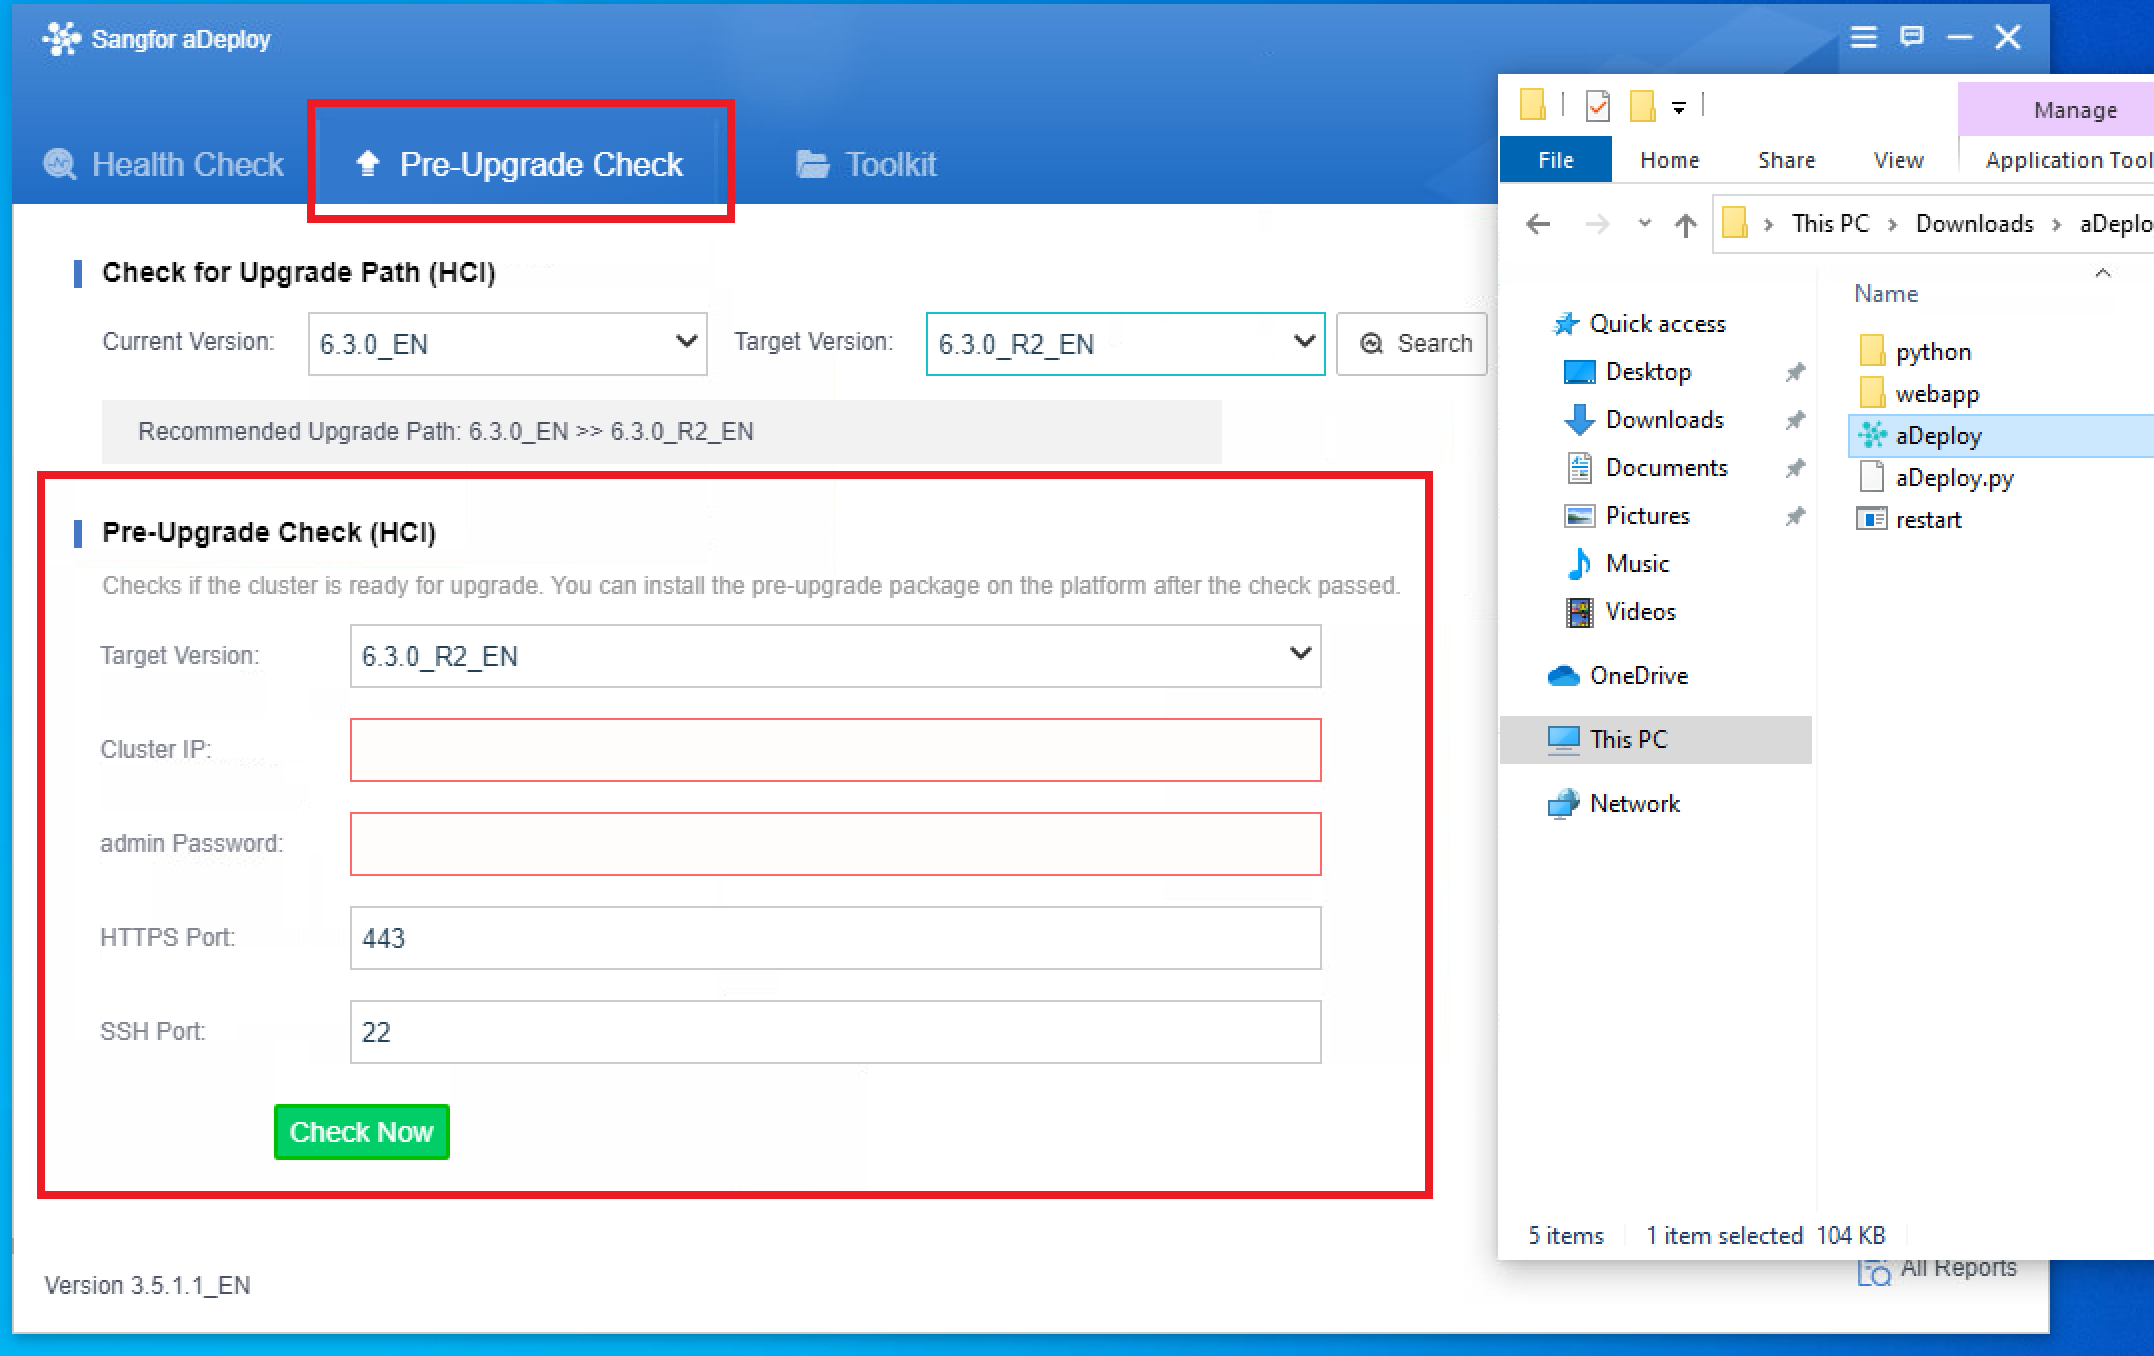Click the Sangfor aDeploy logo icon
The image size is (2154, 1356).
click(x=61, y=39)
